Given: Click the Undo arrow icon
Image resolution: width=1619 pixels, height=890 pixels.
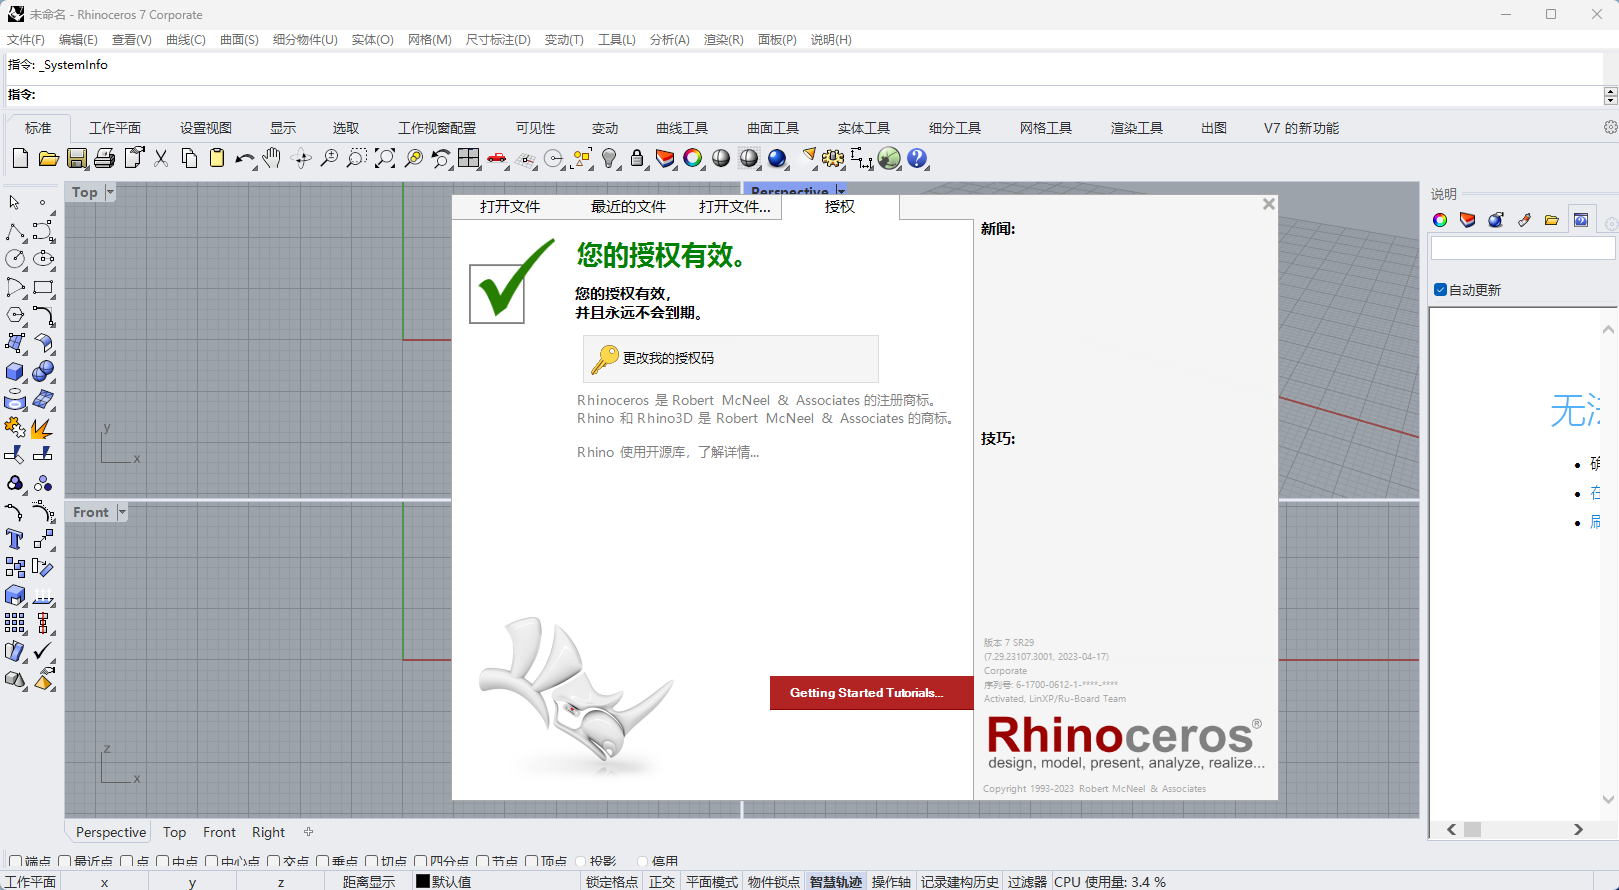Looking at the screenshot, I should click(x=245, y=158).
